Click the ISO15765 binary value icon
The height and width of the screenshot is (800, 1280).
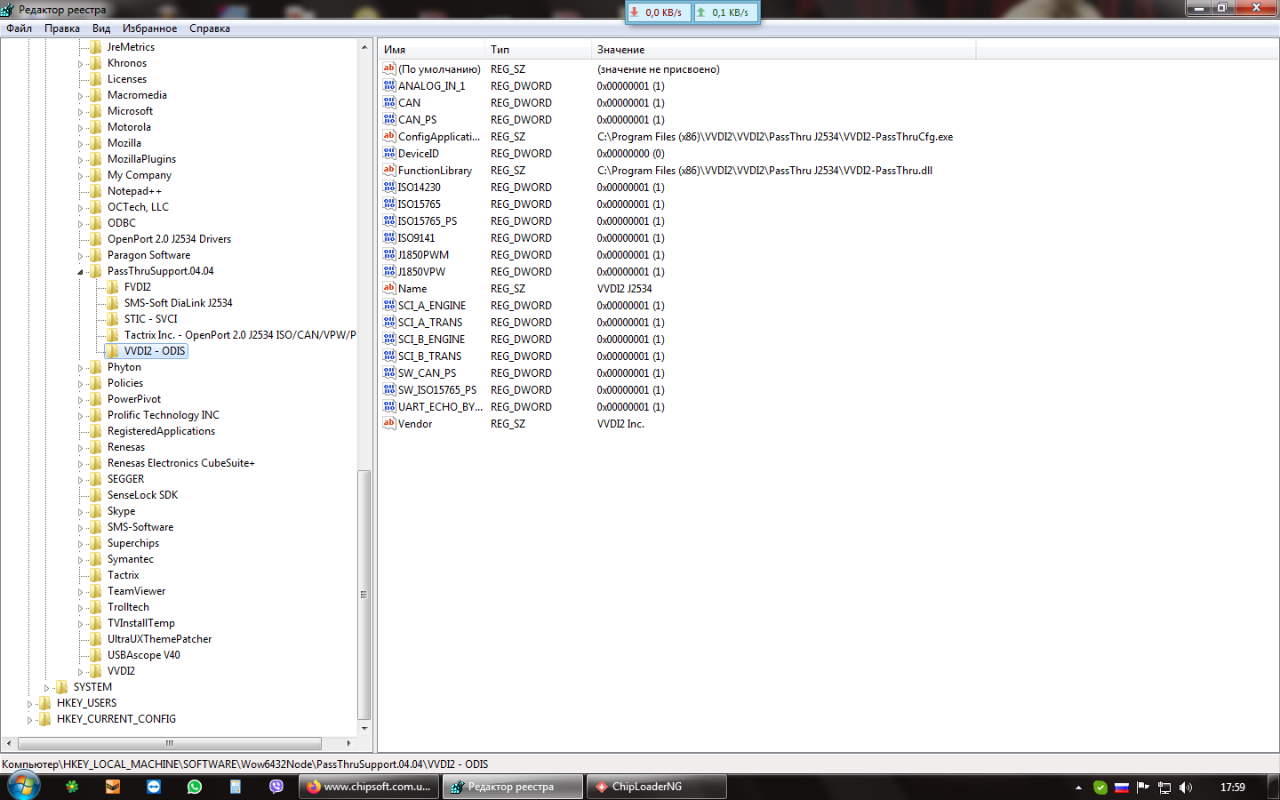coord(390,204)
